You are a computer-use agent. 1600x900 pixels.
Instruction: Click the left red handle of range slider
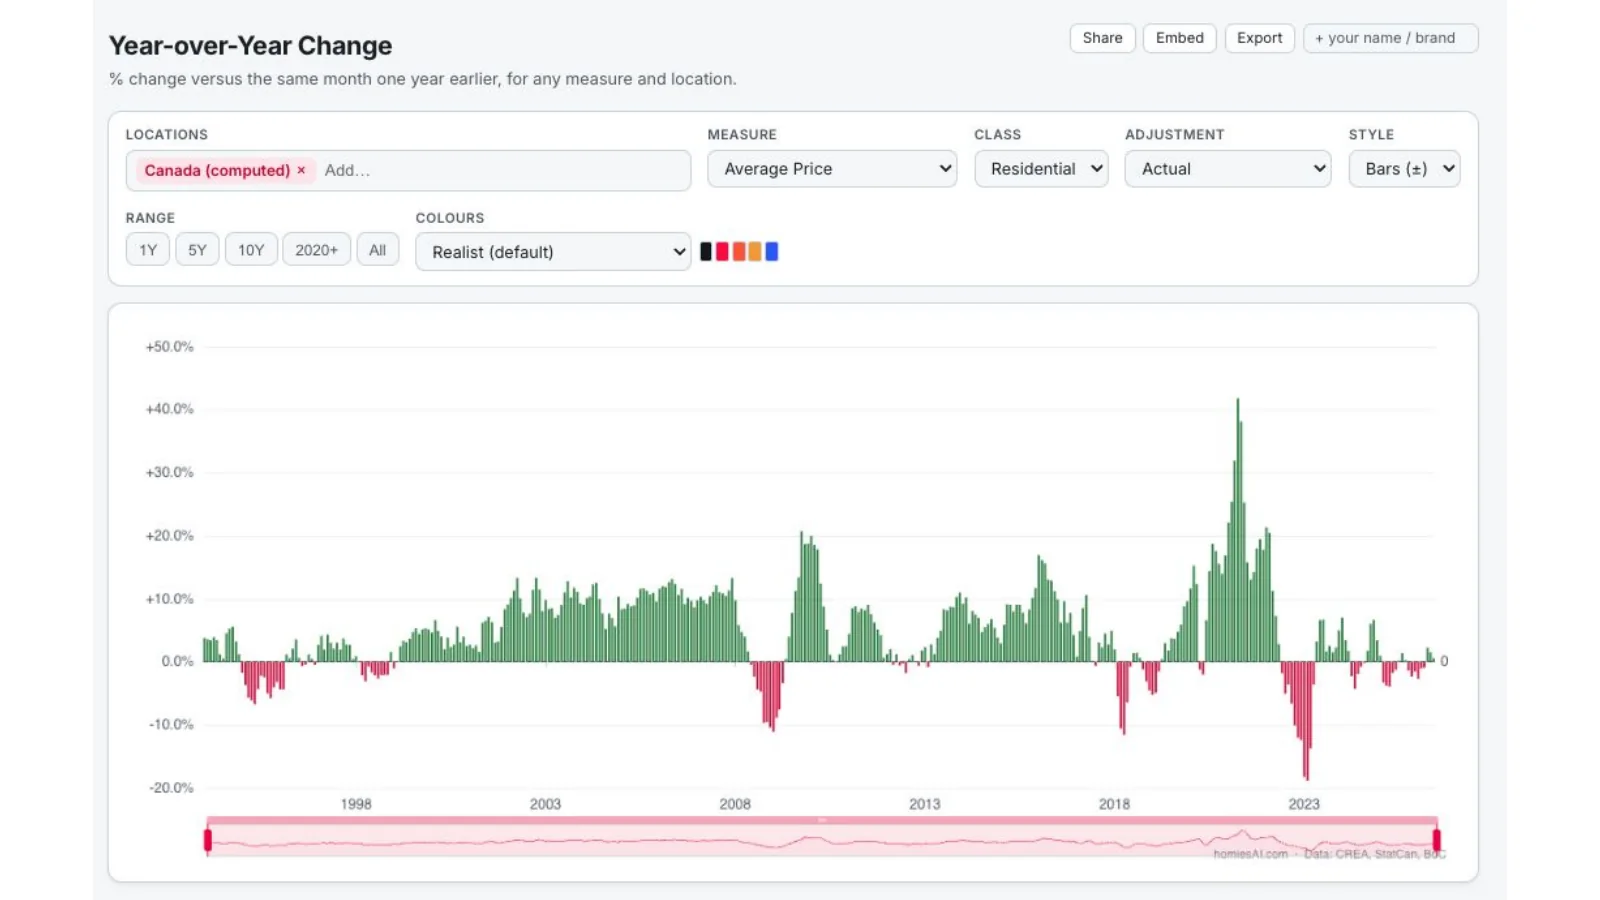coord(208,840)
